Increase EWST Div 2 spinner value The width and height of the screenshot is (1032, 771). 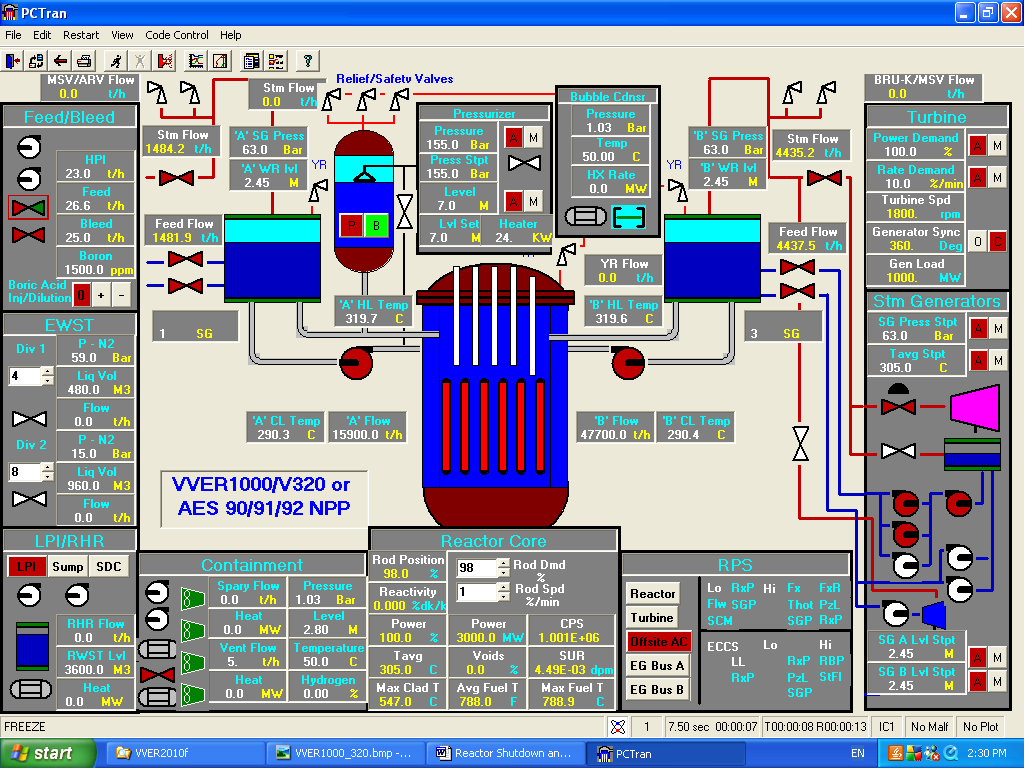tap(47, 467)
